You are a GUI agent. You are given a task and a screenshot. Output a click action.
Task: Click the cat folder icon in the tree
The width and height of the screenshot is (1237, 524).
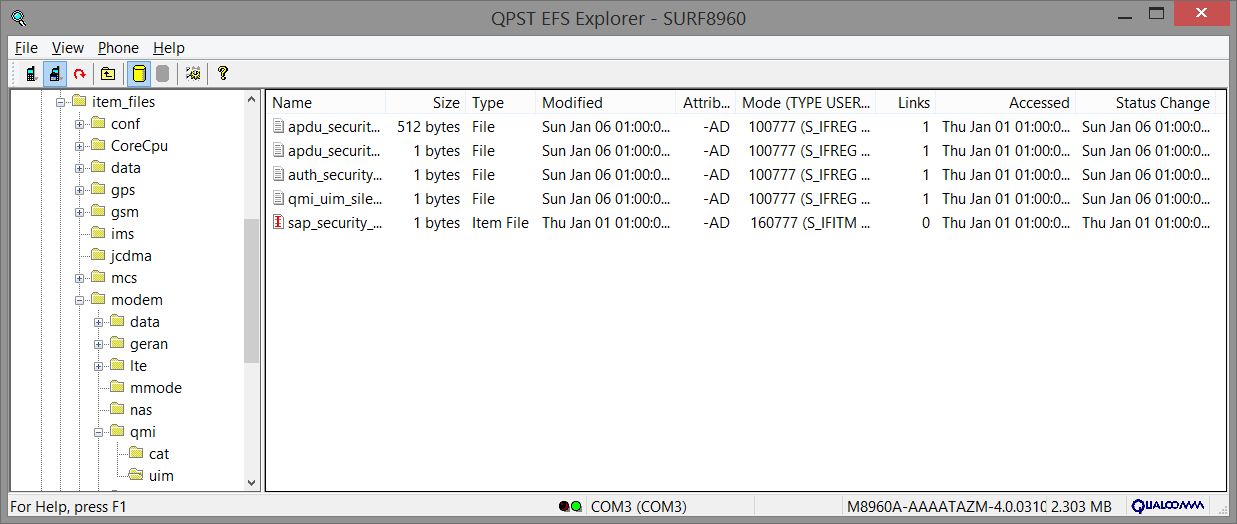pos(136,453)
